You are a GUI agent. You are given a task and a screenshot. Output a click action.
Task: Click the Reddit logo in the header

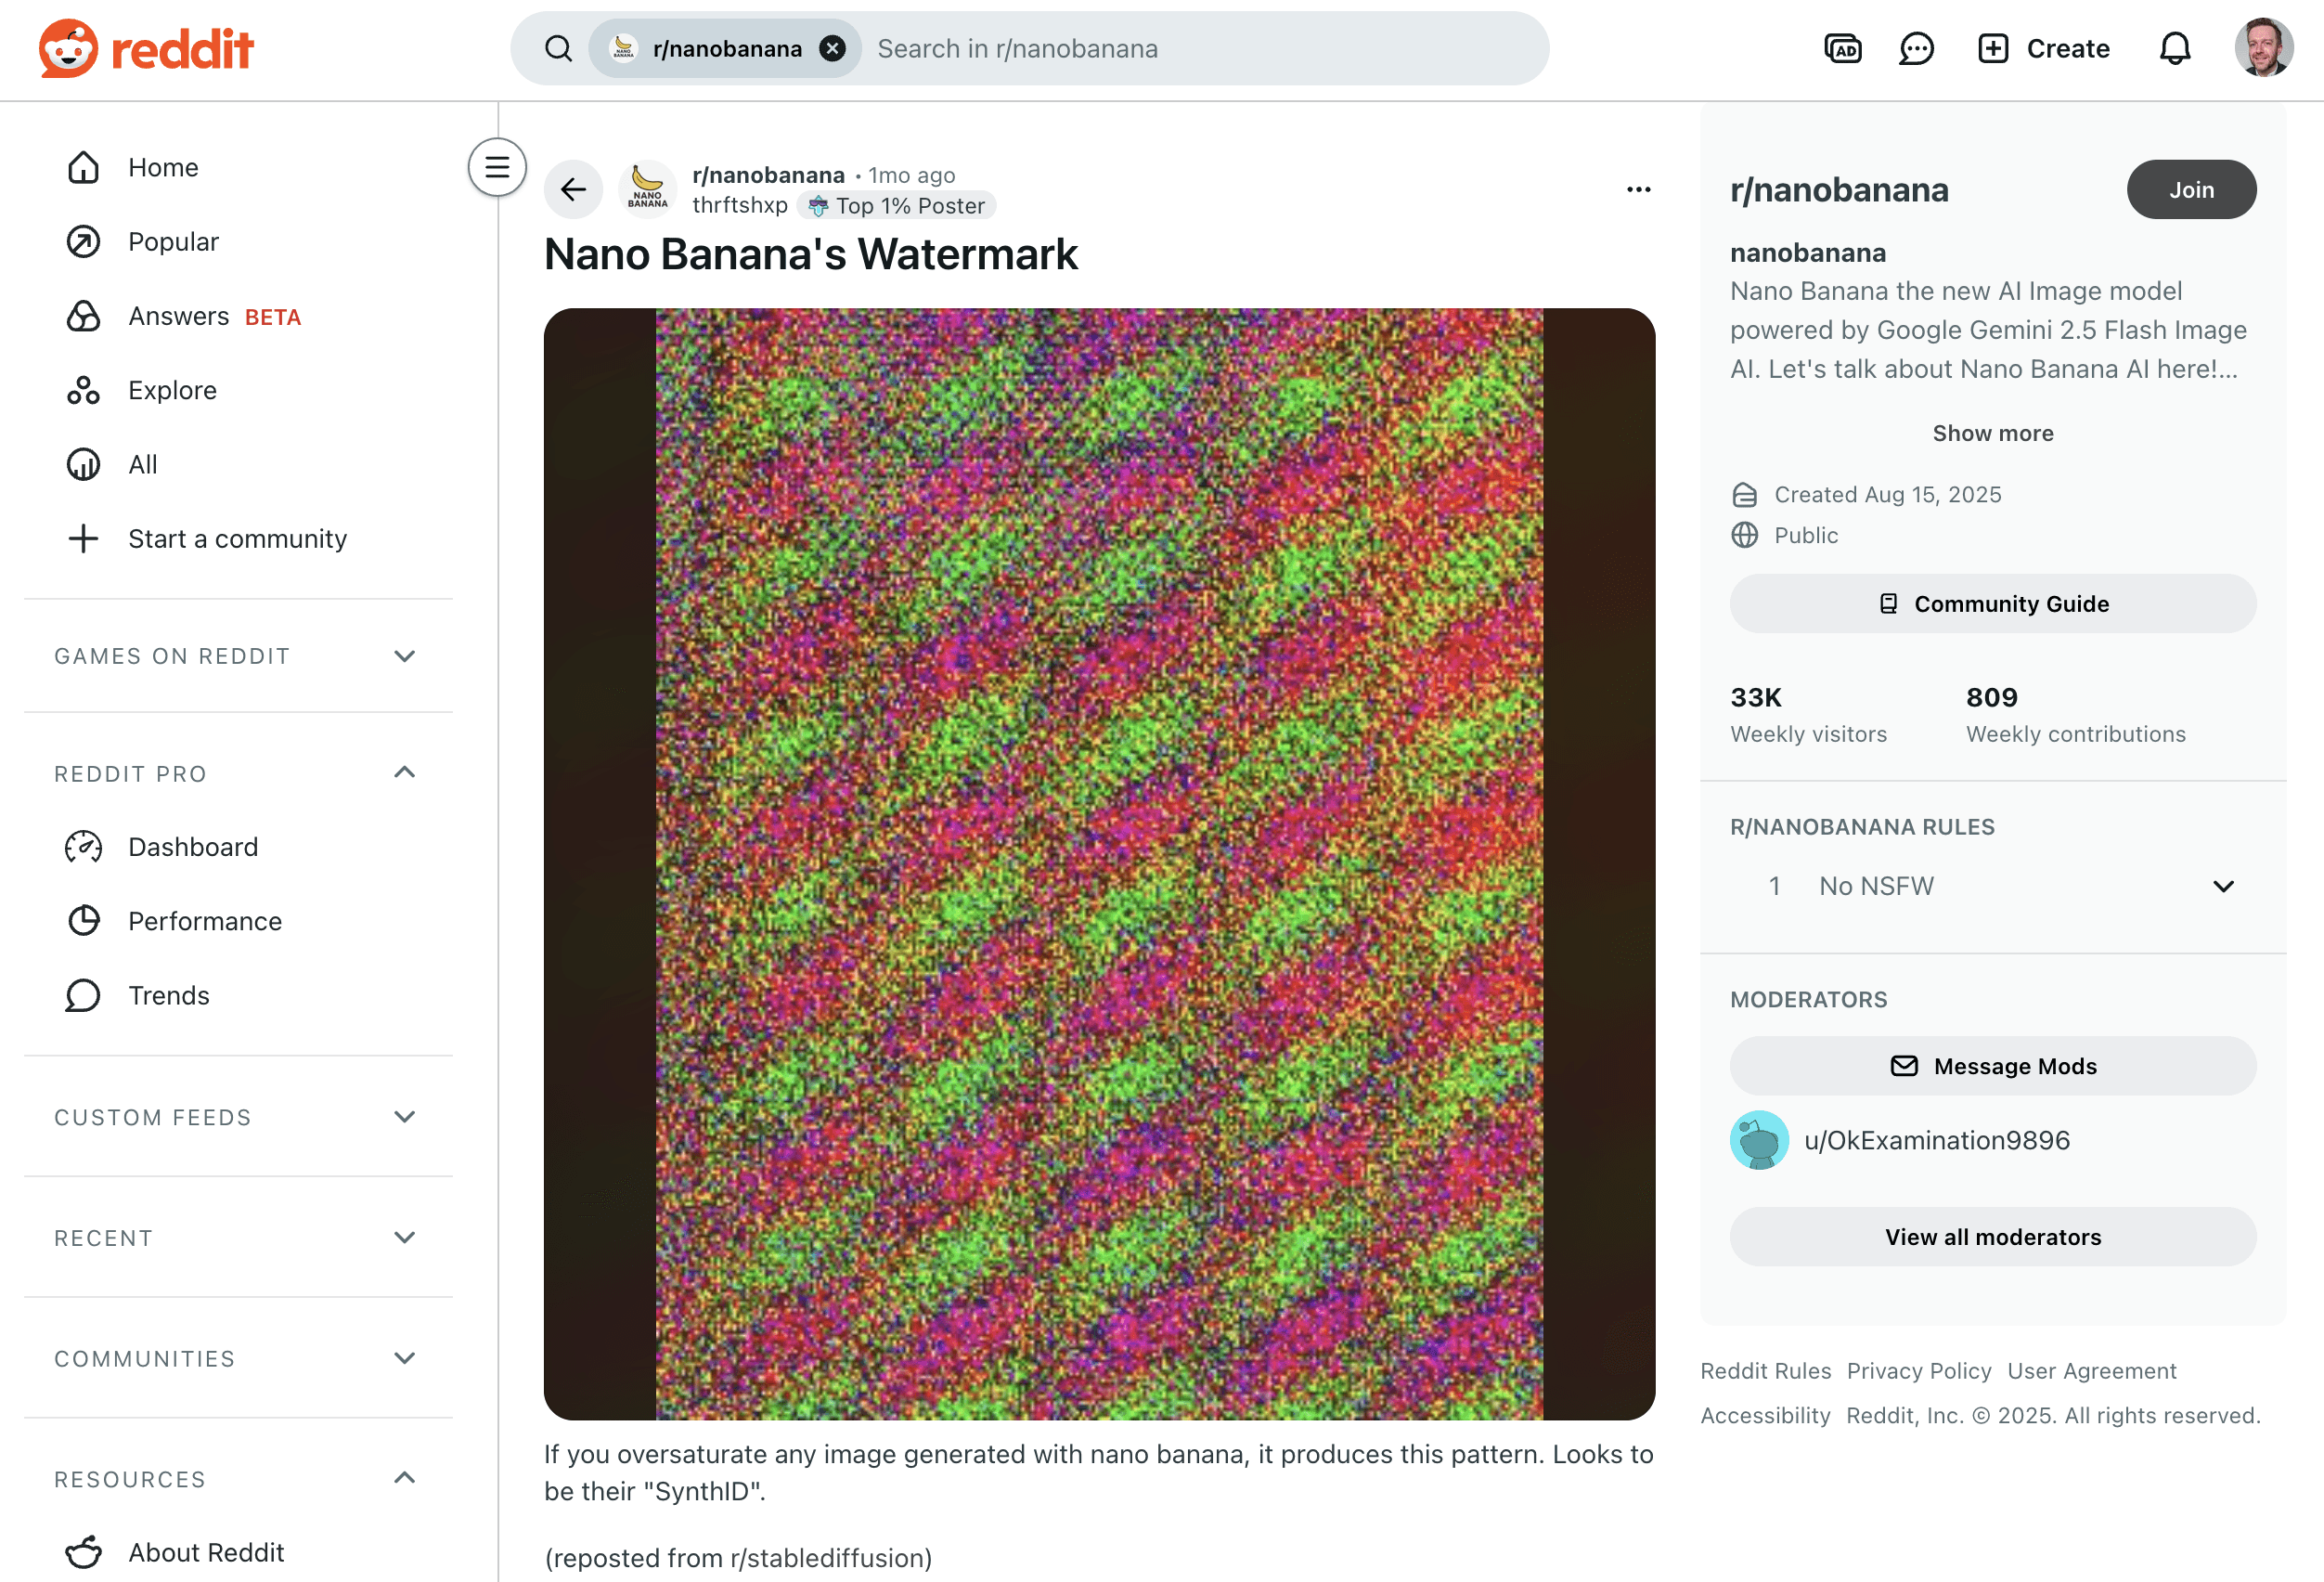tap(146, 48)
